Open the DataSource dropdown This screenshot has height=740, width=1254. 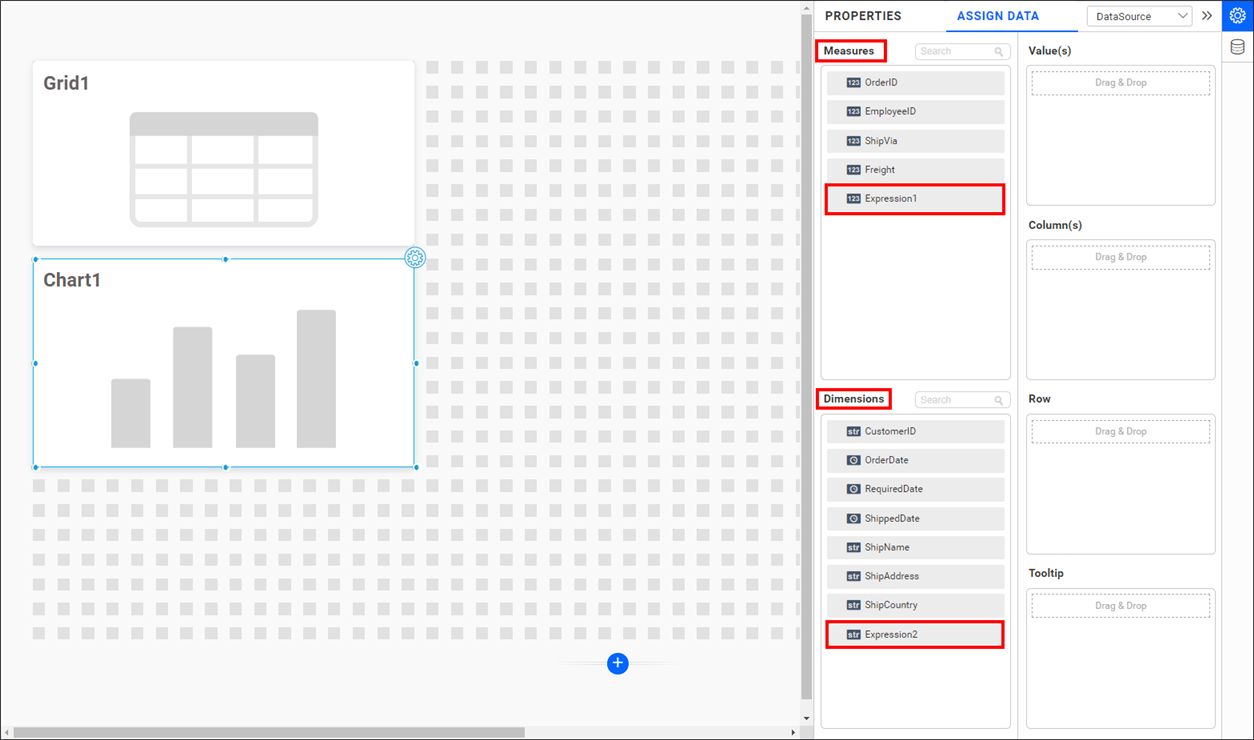[1139, 16]
